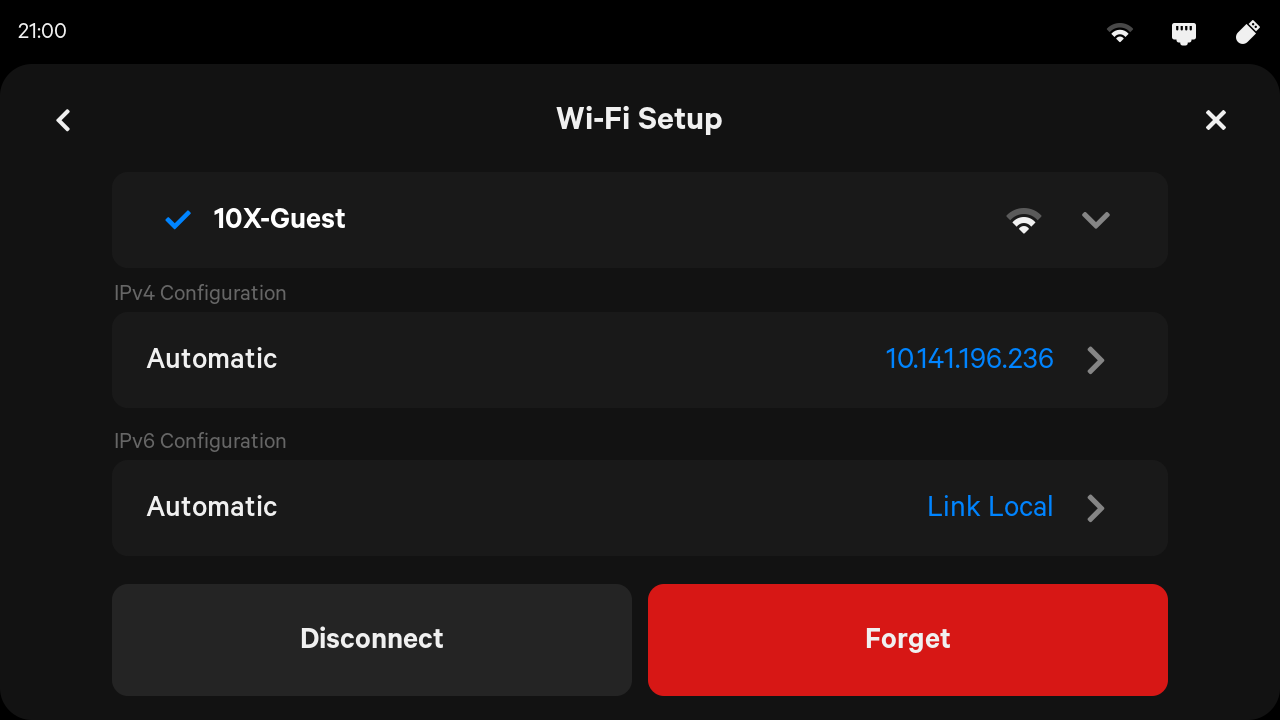Select the 10X-Guest network name
This screenshot has width=1280, height=720.
[x=279, y=219]
